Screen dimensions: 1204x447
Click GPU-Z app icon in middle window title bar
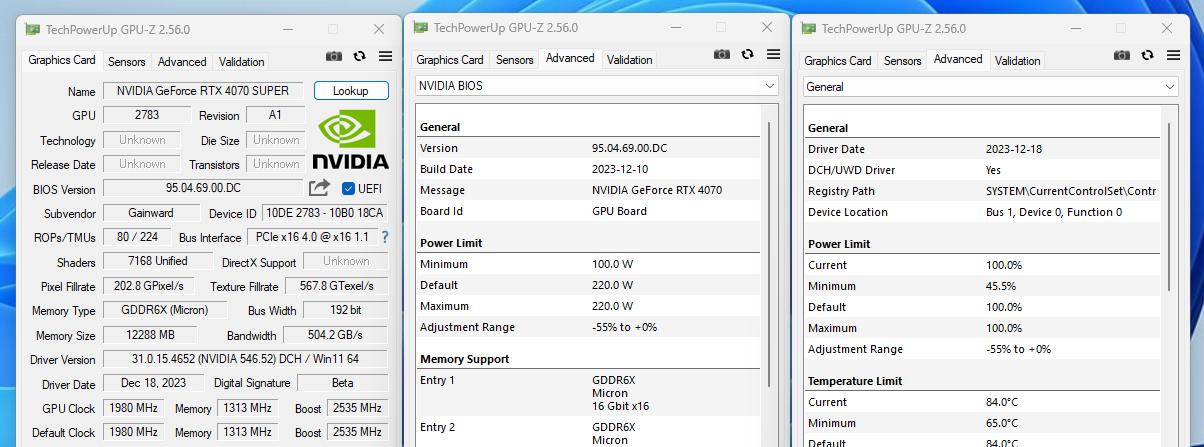[x=421, y=28]
